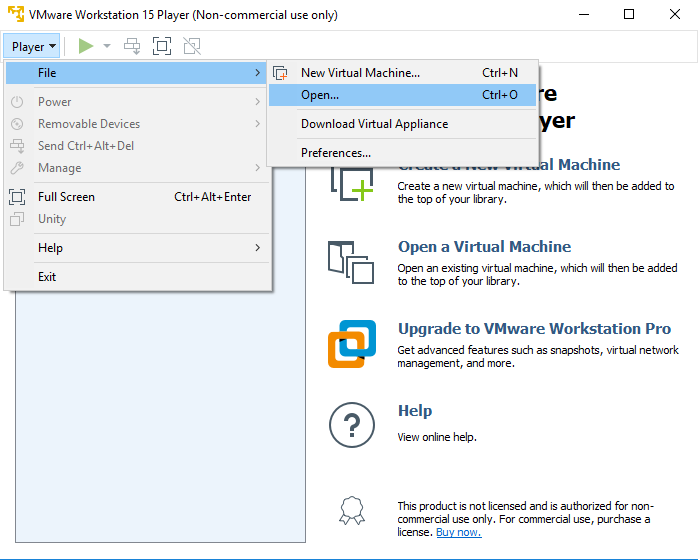Viewport: 698px width, 560px height.
Task: Click the Open a Virtual Machine icon
Action: tap(351, 263)
